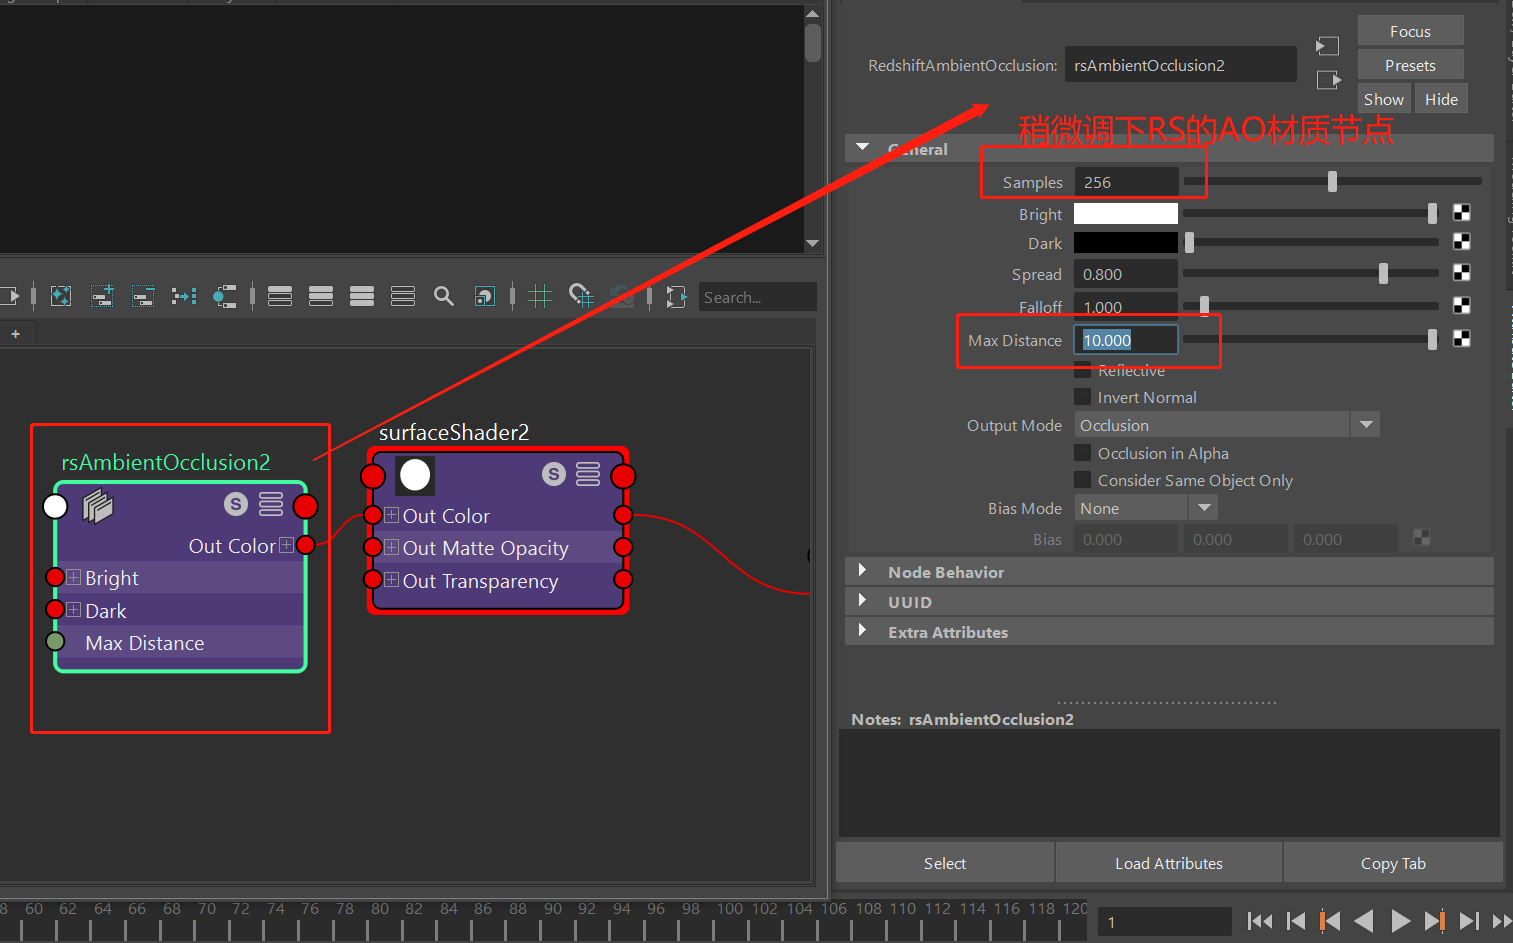
Task: Click the go to start of playback range button
Action: 1260,921
